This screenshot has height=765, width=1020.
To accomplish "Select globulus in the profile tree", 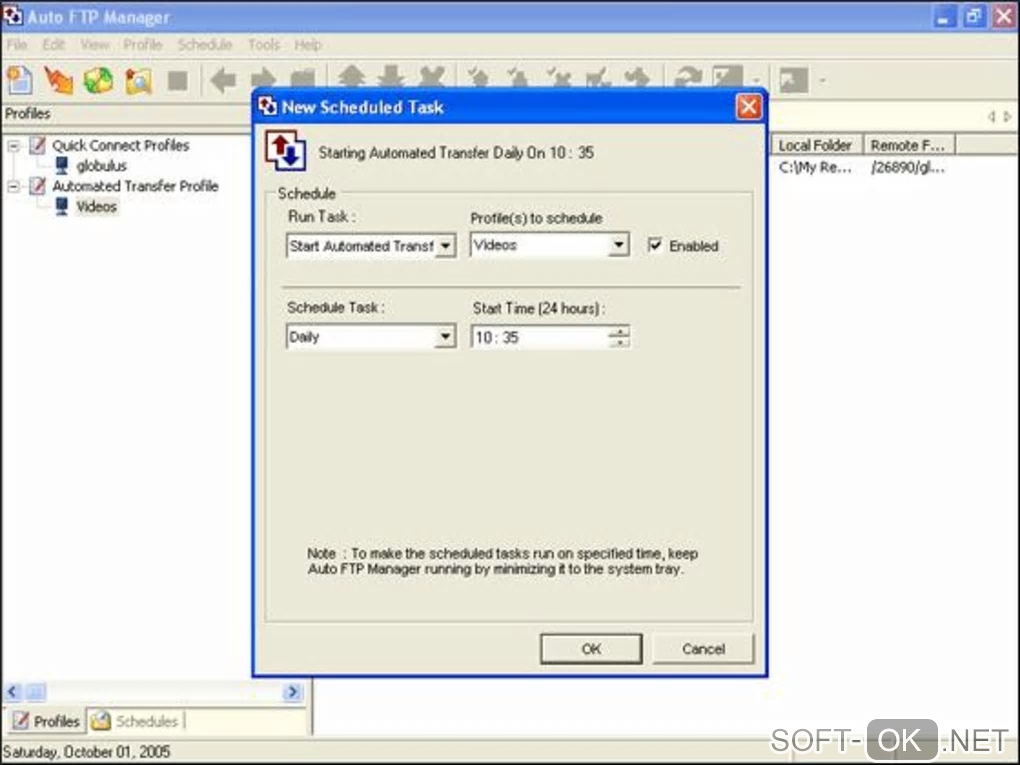I will coord(101,166).
